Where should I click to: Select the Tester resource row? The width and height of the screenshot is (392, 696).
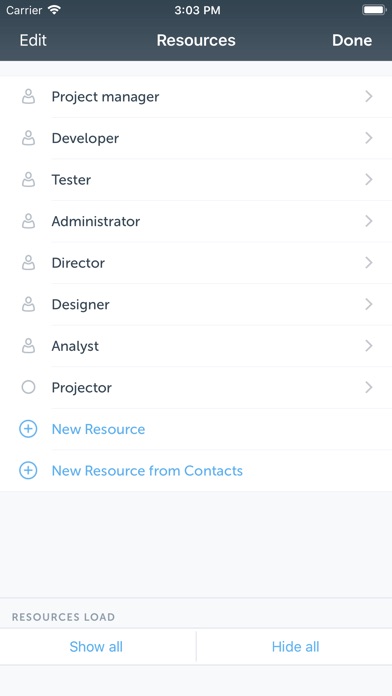pyautogui.click(x=196, y=180)
